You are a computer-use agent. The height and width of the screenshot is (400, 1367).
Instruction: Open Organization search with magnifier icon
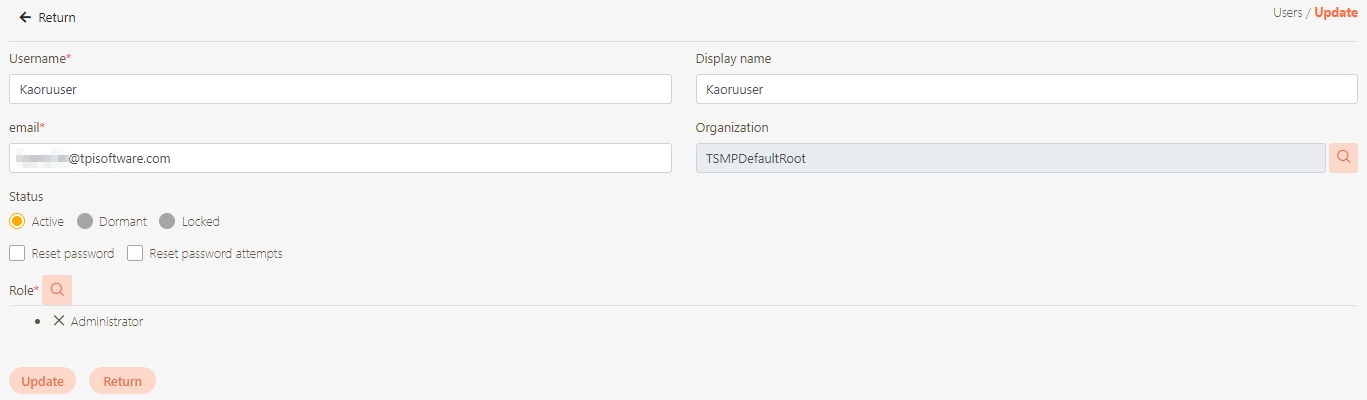(1343, 158)
